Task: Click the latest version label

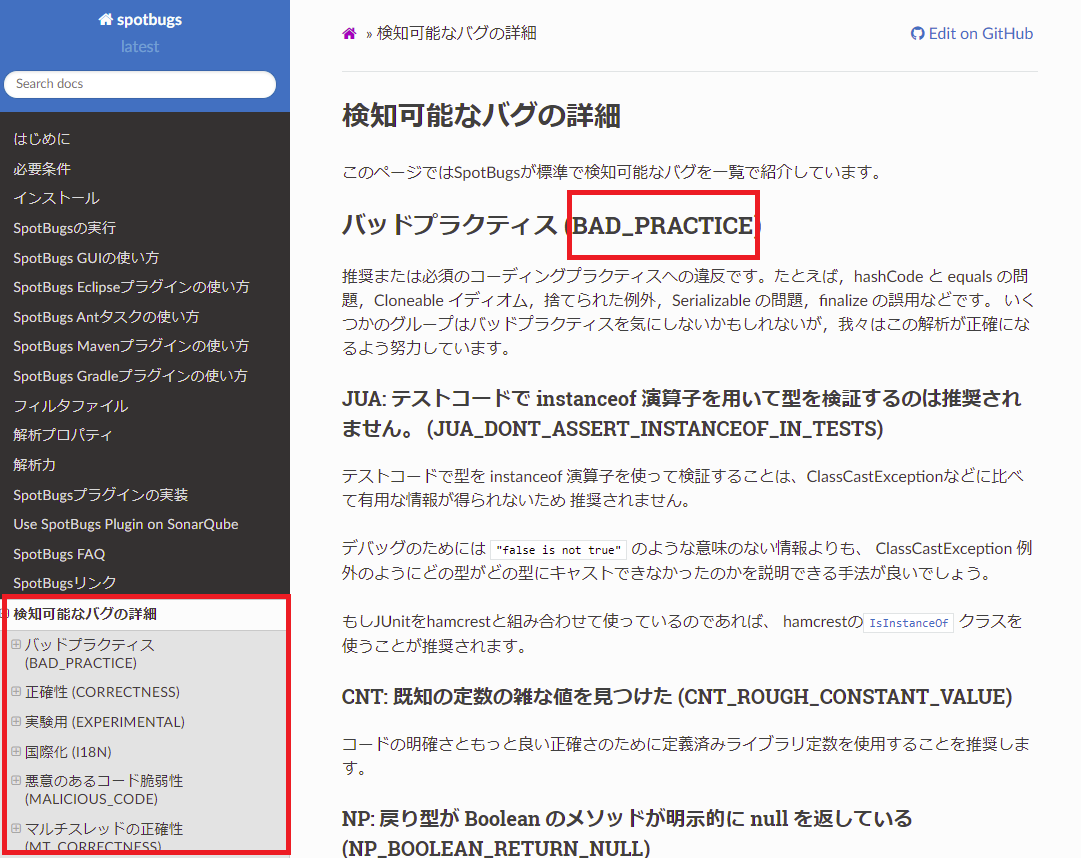Action: pyautogui.click(x=140, y=47)
